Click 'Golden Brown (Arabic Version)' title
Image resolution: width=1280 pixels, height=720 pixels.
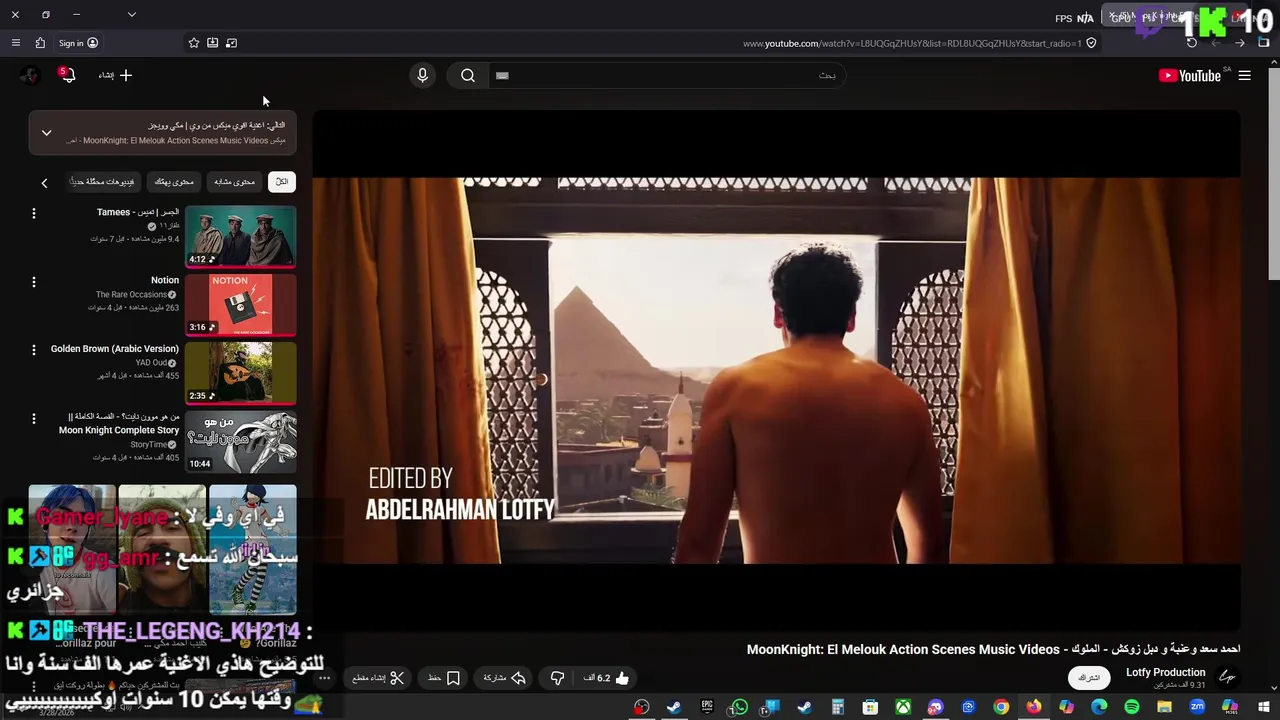click(x=115, y=349)
